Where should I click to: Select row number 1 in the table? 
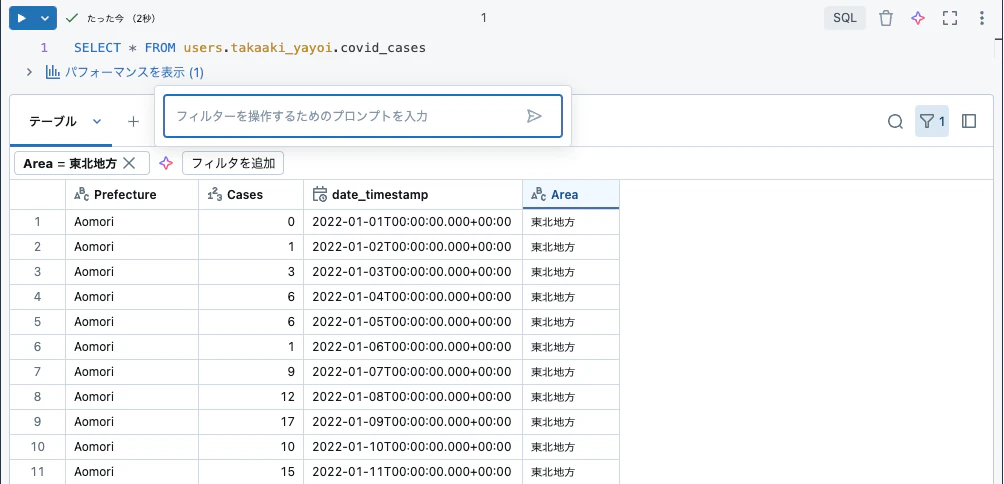tap(38, 222)
